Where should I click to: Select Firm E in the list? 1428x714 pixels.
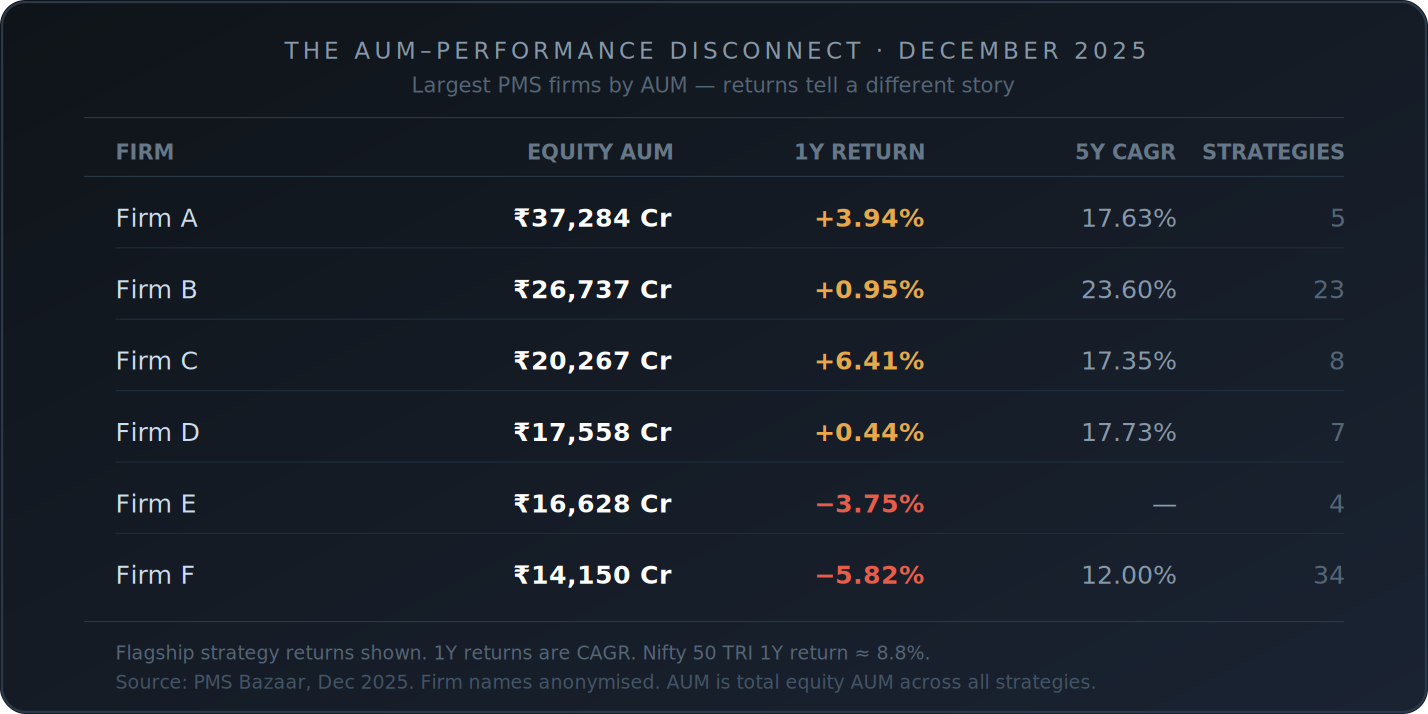click(x=156, y=504)
